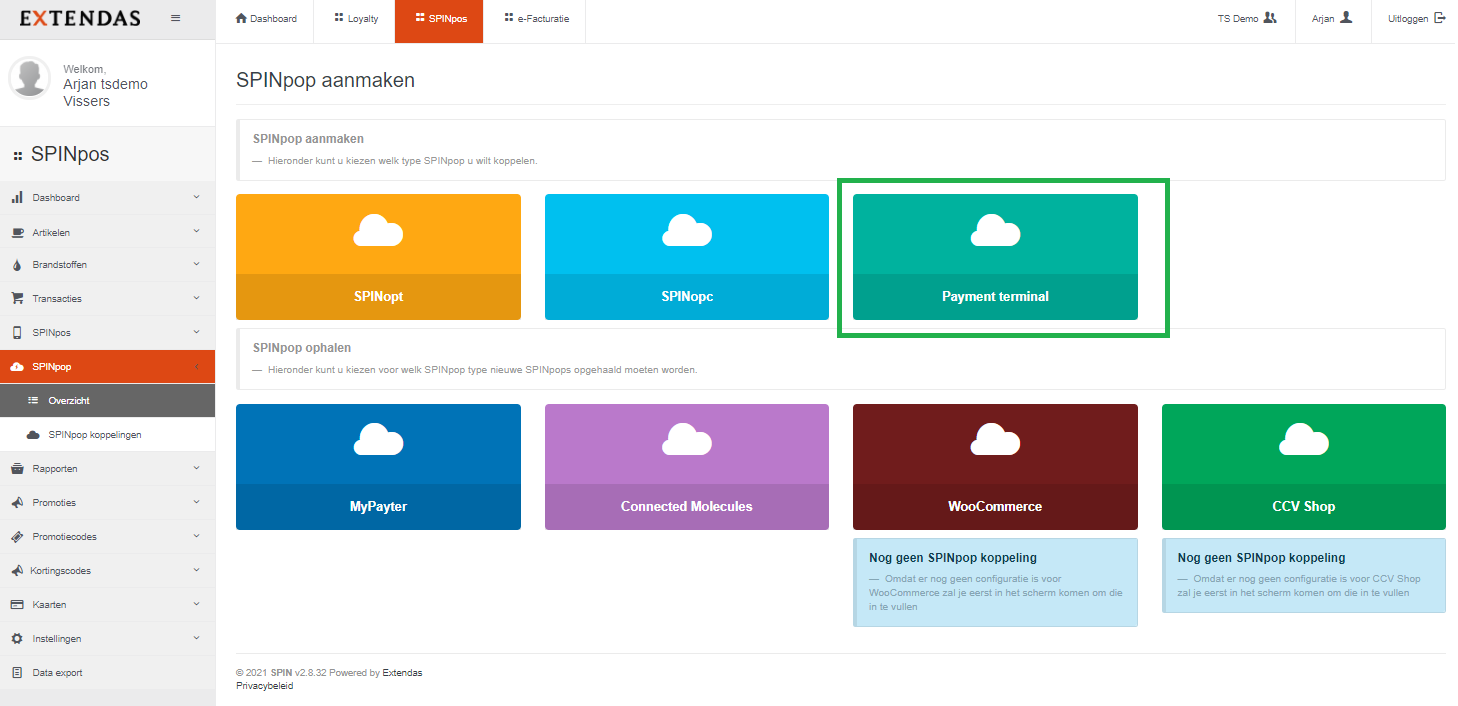Click the WooCommerce label button

(995, 507)
